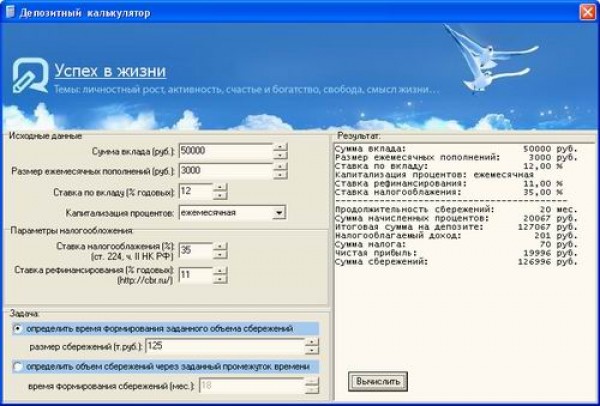The width and height of the screenshot is (600, 406).
Task: Click result line 'Продолжительность сбережений'
Action: [x=456, y=210]
